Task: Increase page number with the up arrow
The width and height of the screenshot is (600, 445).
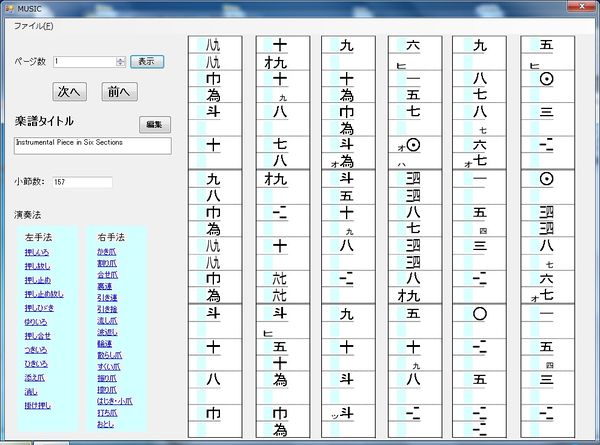Action: click(120, 58)
